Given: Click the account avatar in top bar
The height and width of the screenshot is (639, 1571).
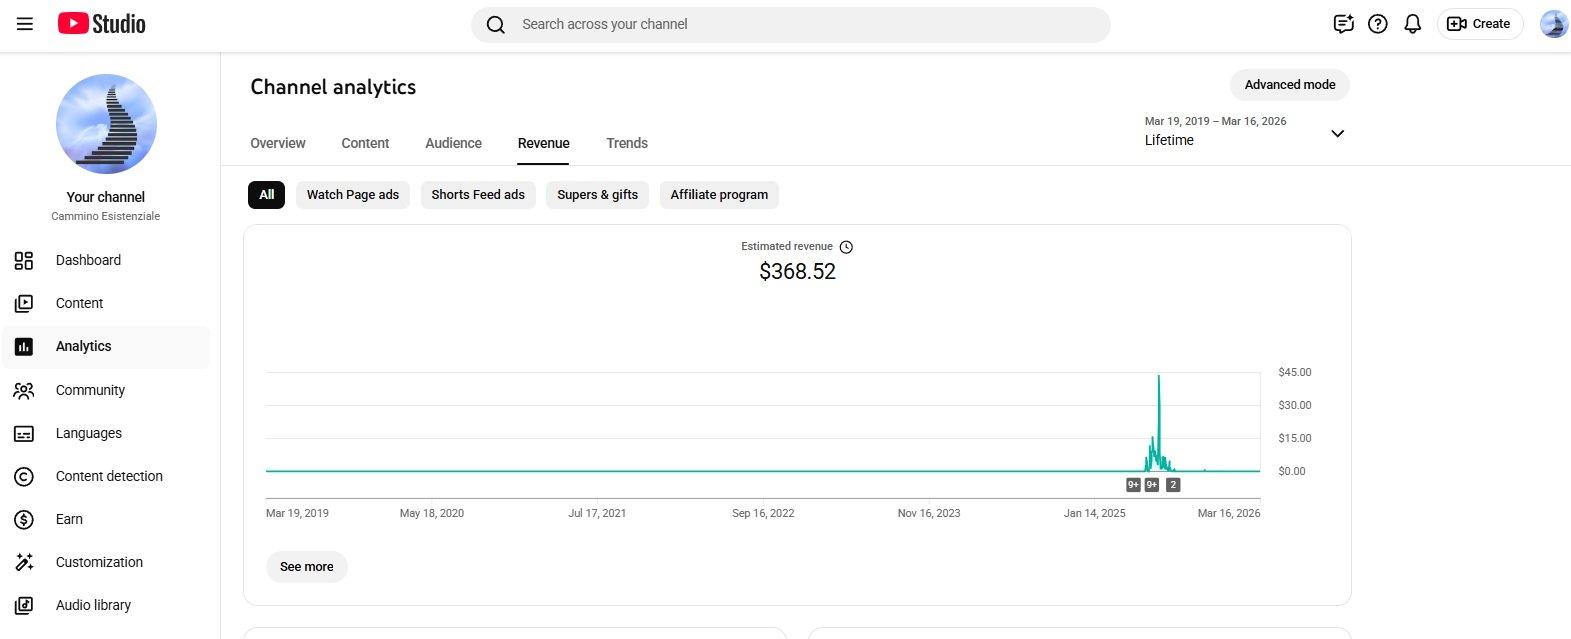Looking at the screenshot, I should point(1553,24).
